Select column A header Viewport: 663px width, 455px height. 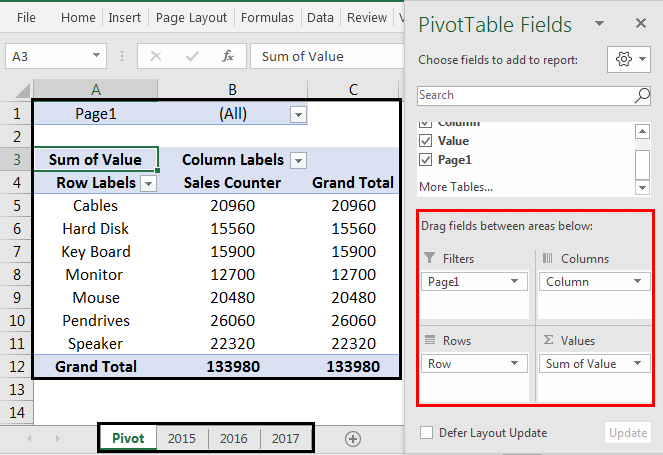coord(96,90)
